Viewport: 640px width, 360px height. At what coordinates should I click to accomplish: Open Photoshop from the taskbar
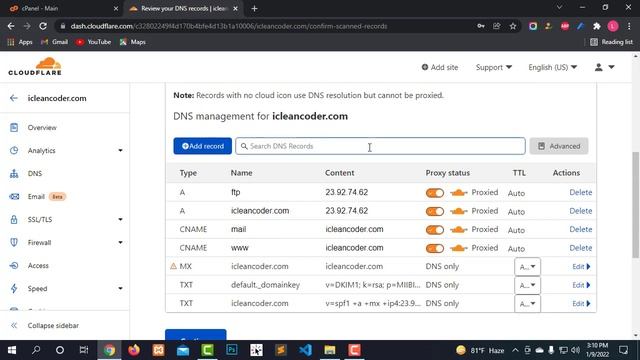(232, 350)
